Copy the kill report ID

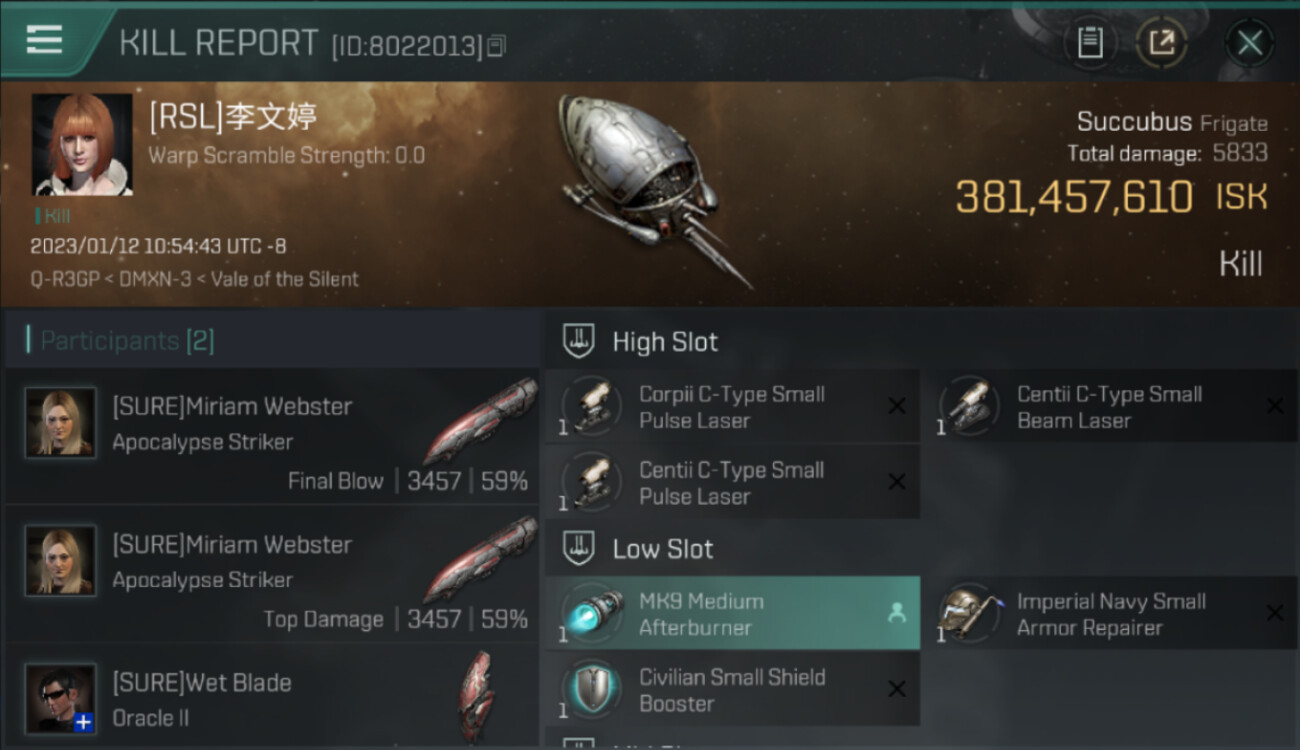(x=497, y=45)
